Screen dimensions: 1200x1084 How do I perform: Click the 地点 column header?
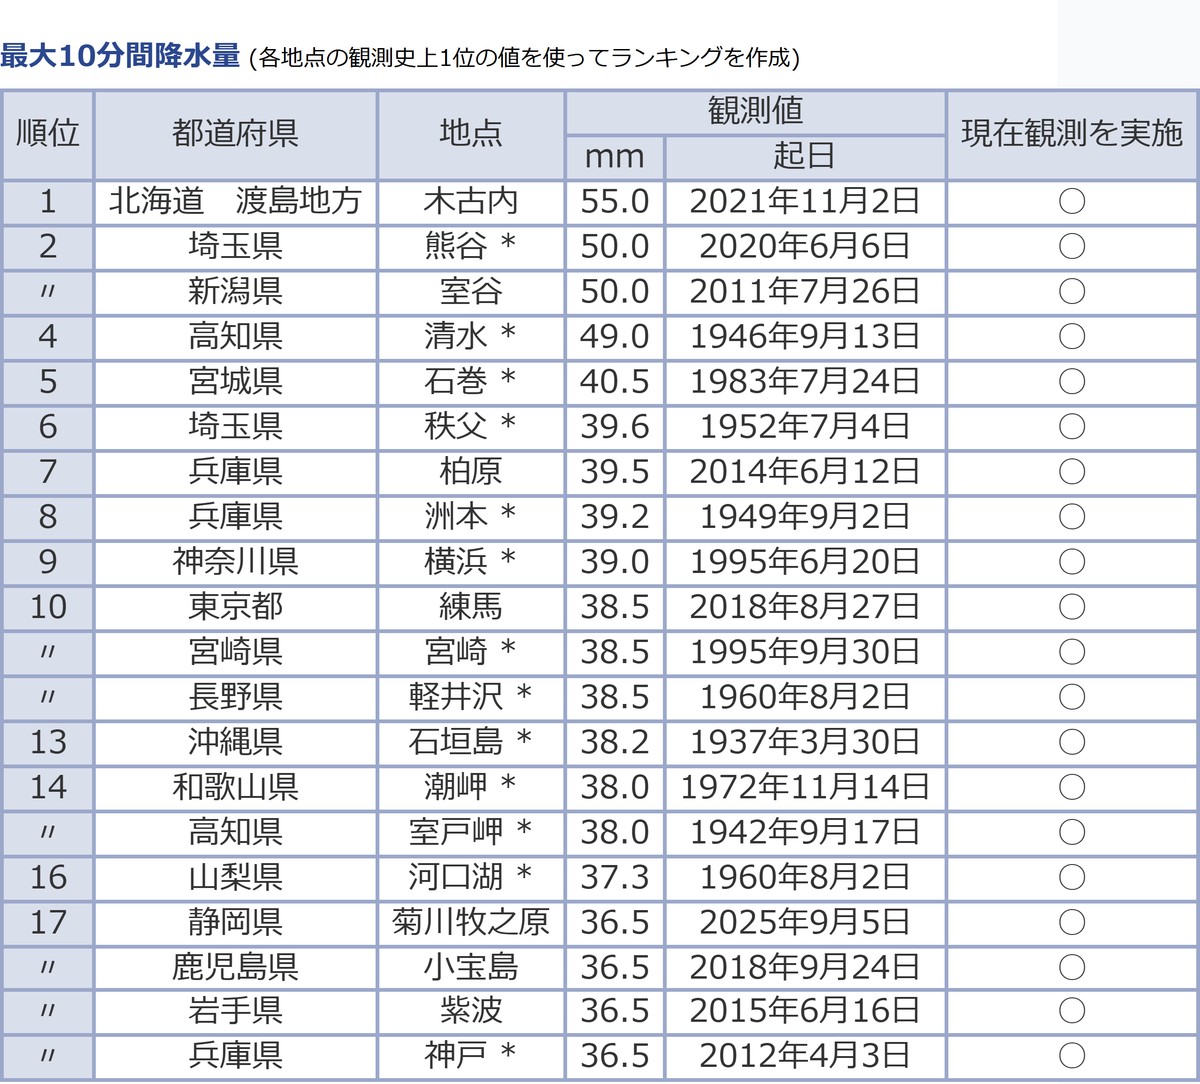471,135
